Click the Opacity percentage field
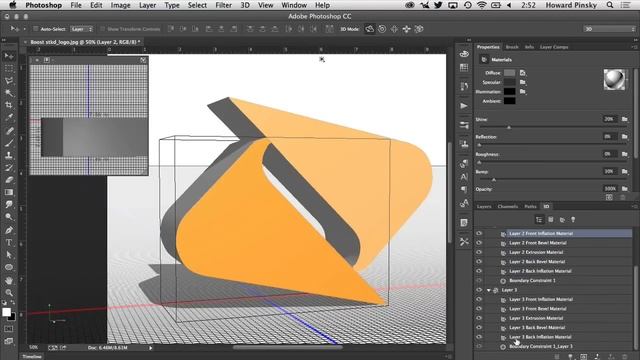Screen dimensions: 640x360 coord(610,189)
